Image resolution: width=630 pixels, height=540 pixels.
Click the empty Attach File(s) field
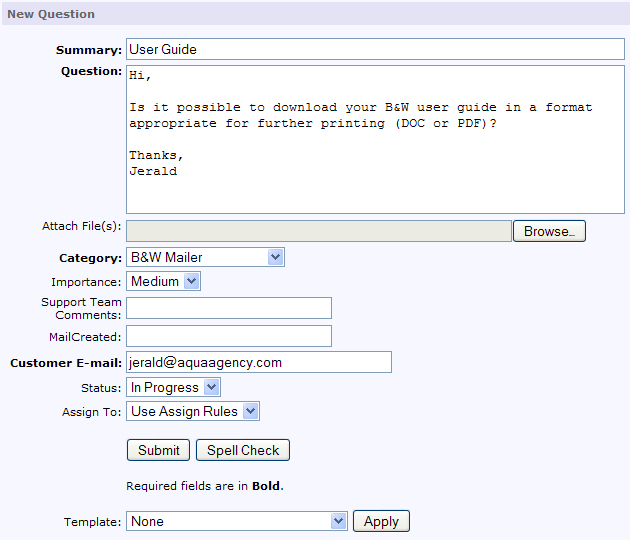coord(319,231)
